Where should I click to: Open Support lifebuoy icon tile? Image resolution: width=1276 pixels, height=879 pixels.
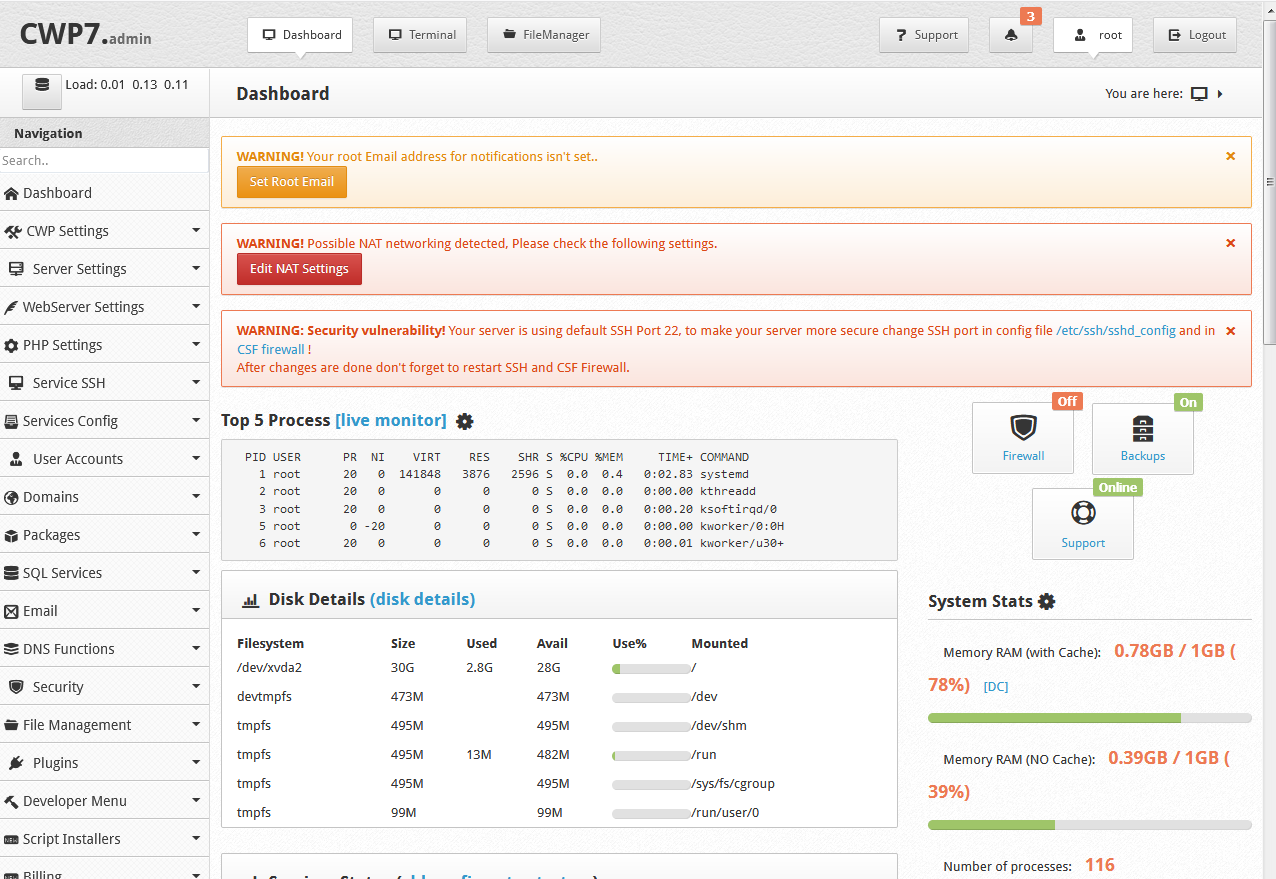[x=1083, y=524]
